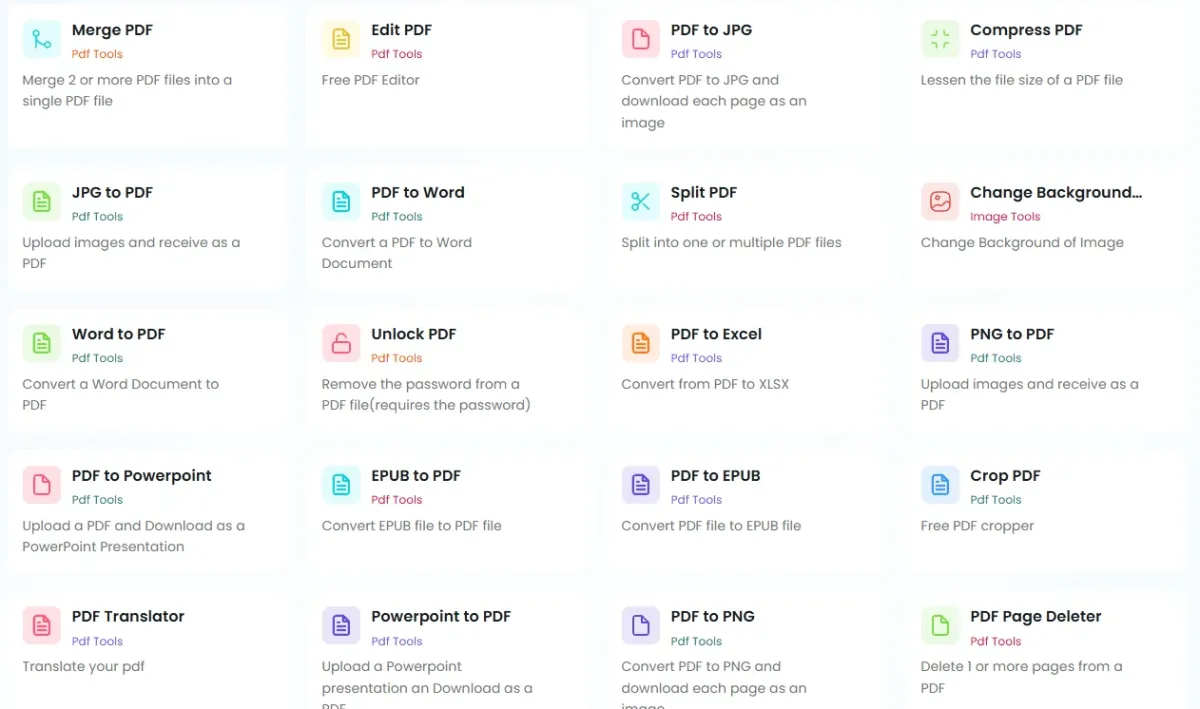The height and width of the screenshot is (709, 1200).
Task: Click the Merge PDF branch icon
Action: pos(41,39)
